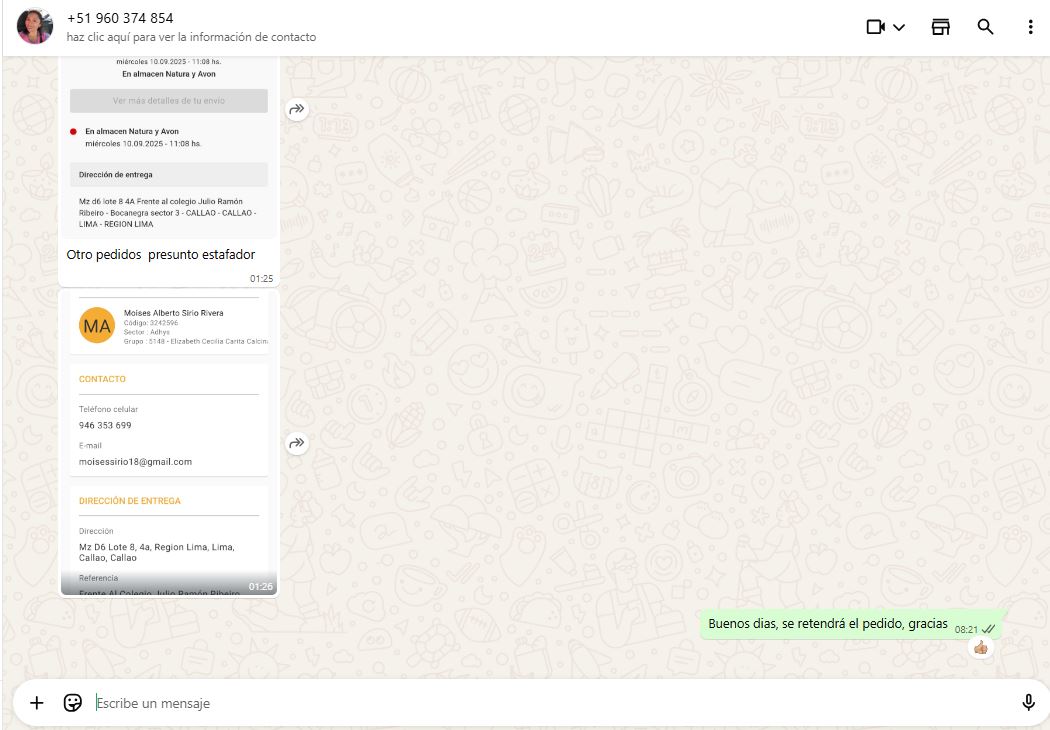The image size is (1050, 730).
Task: Open the emoji and sticker picker
Action: [72, 703]
